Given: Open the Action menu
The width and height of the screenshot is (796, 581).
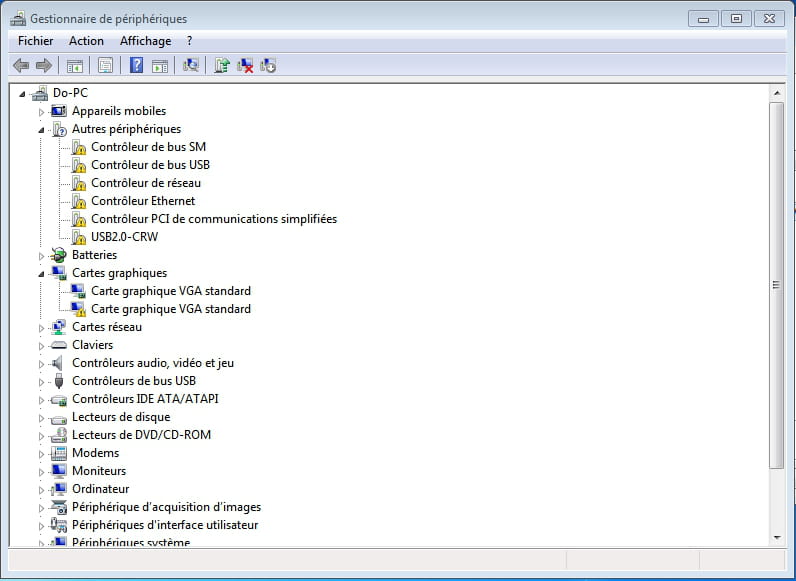Looking at the screenshot, I should (86, 41).
